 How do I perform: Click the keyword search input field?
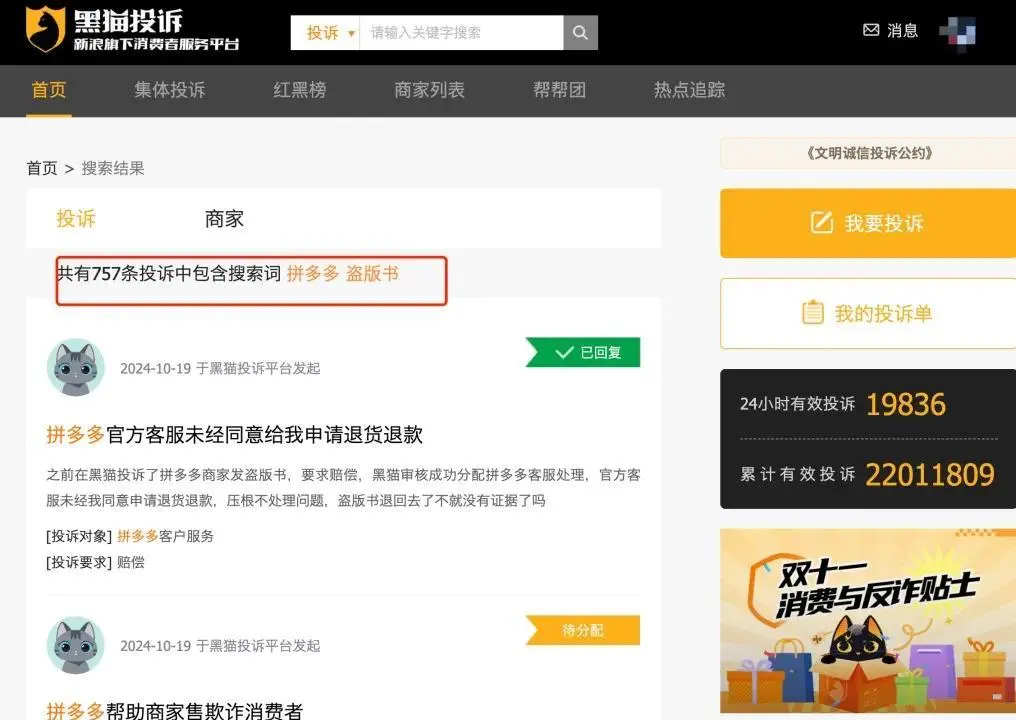pos(461,32)
